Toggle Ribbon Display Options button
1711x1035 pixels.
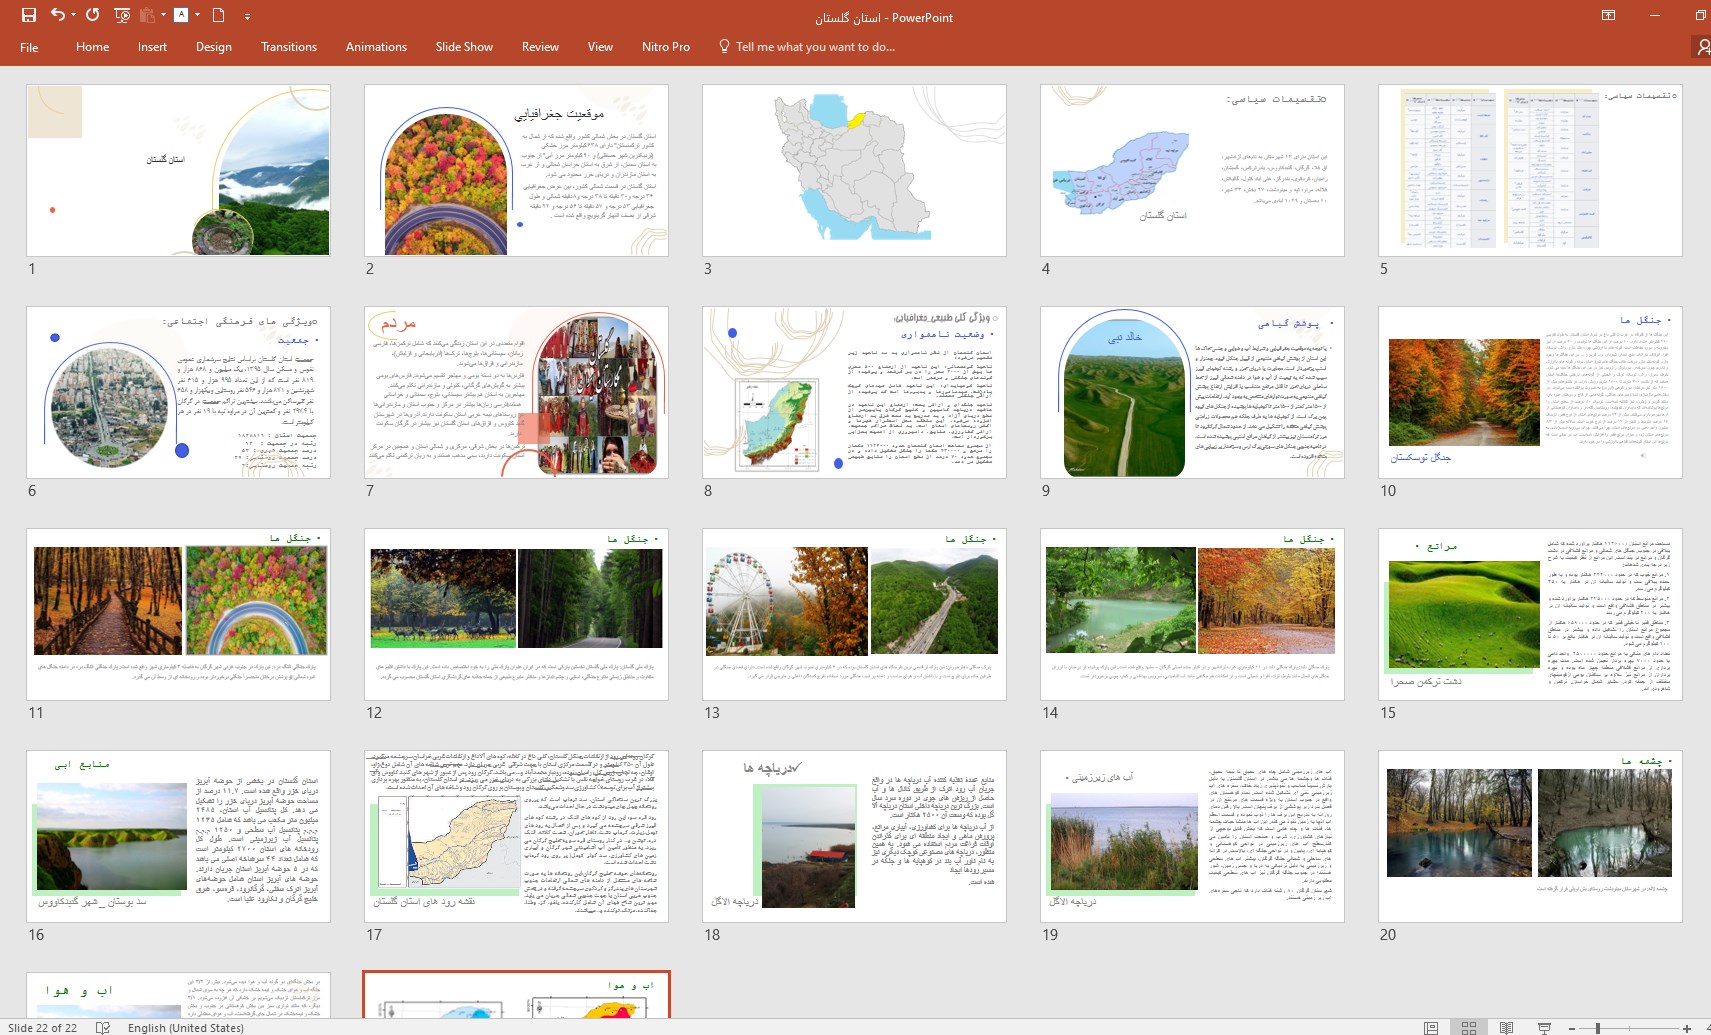click(x=1608, y=15)
